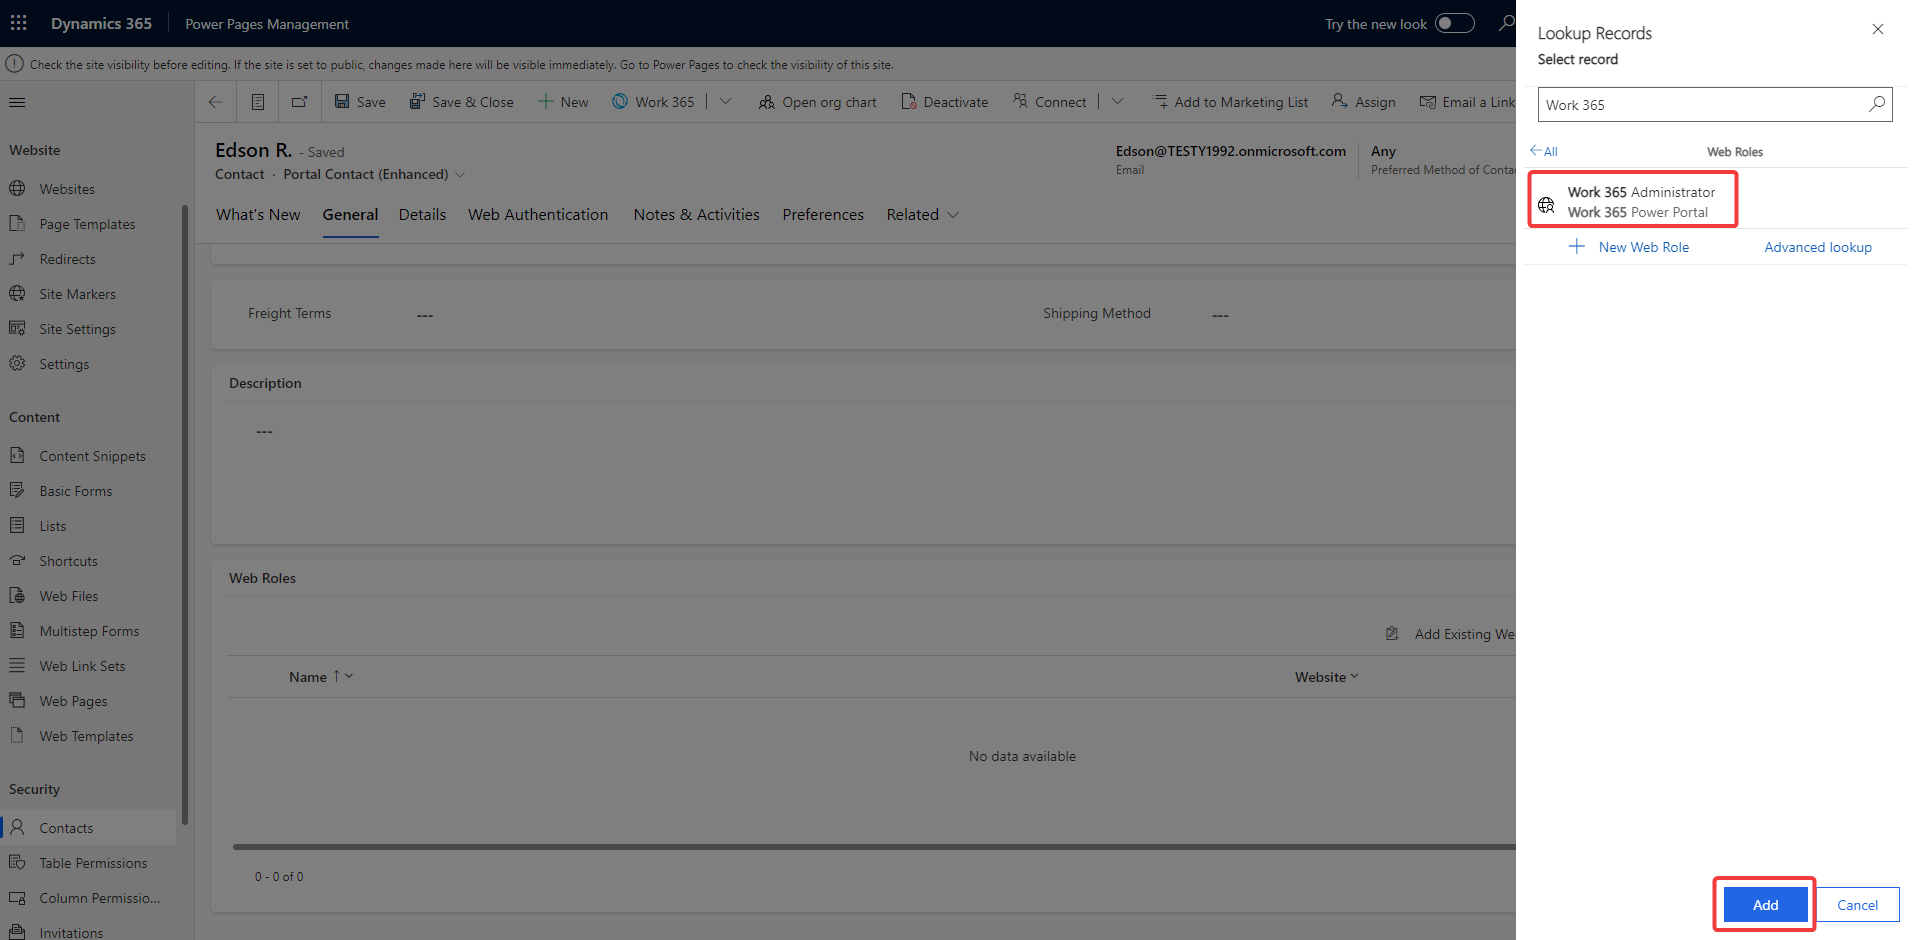Open the Dynamics 365 app launcher waffle
Image resolution: width=1915 pixels, height=940 pixels.
point(18,23)
